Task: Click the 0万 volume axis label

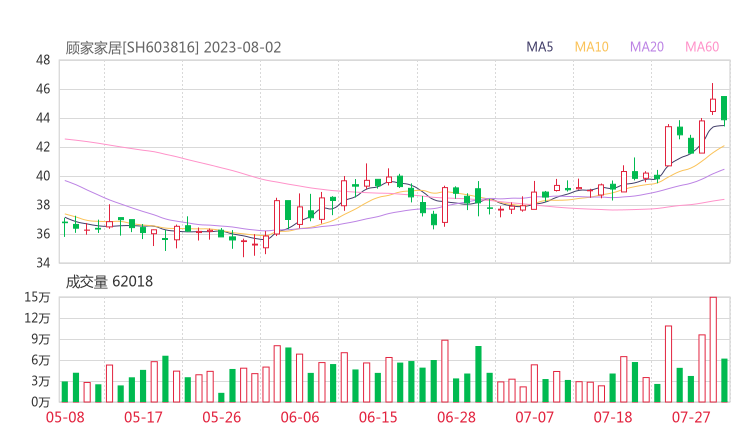Action: [41, 402]
